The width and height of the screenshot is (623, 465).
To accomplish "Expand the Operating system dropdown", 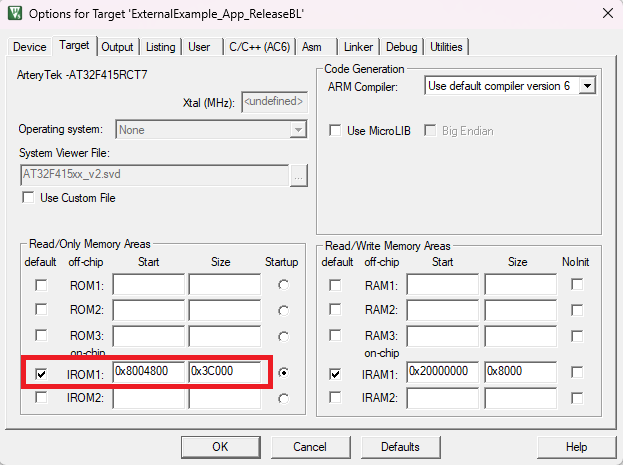I will (297, 130).
